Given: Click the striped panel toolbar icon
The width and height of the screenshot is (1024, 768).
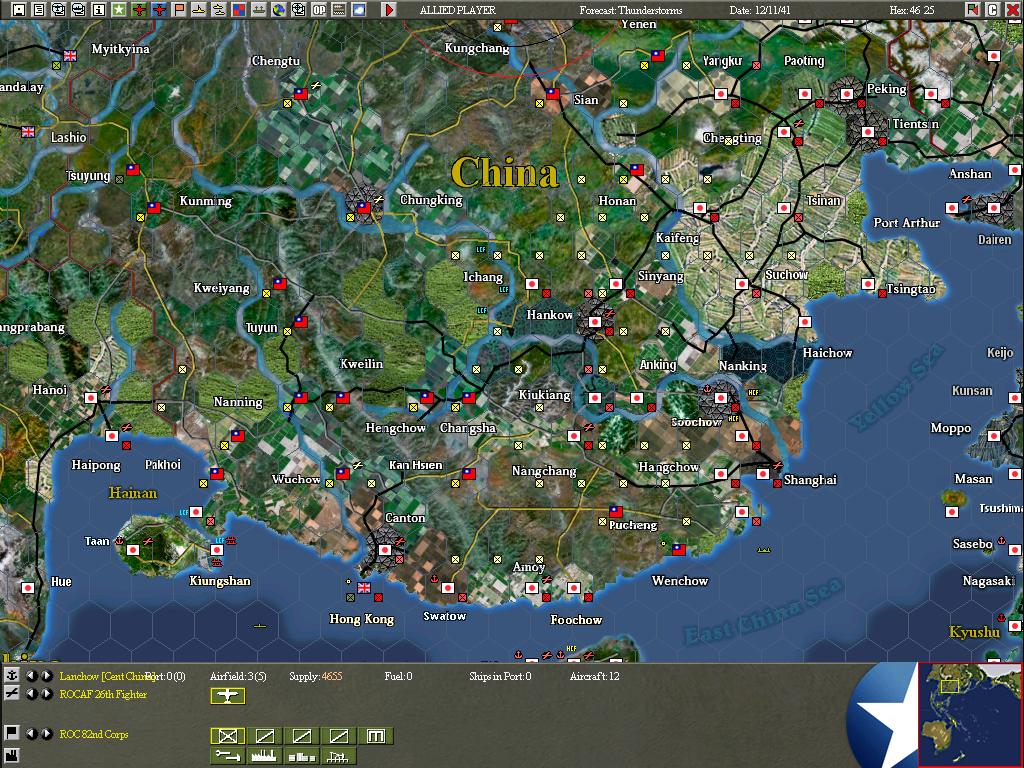Looking at the screenshot, I should pos(339,9).
